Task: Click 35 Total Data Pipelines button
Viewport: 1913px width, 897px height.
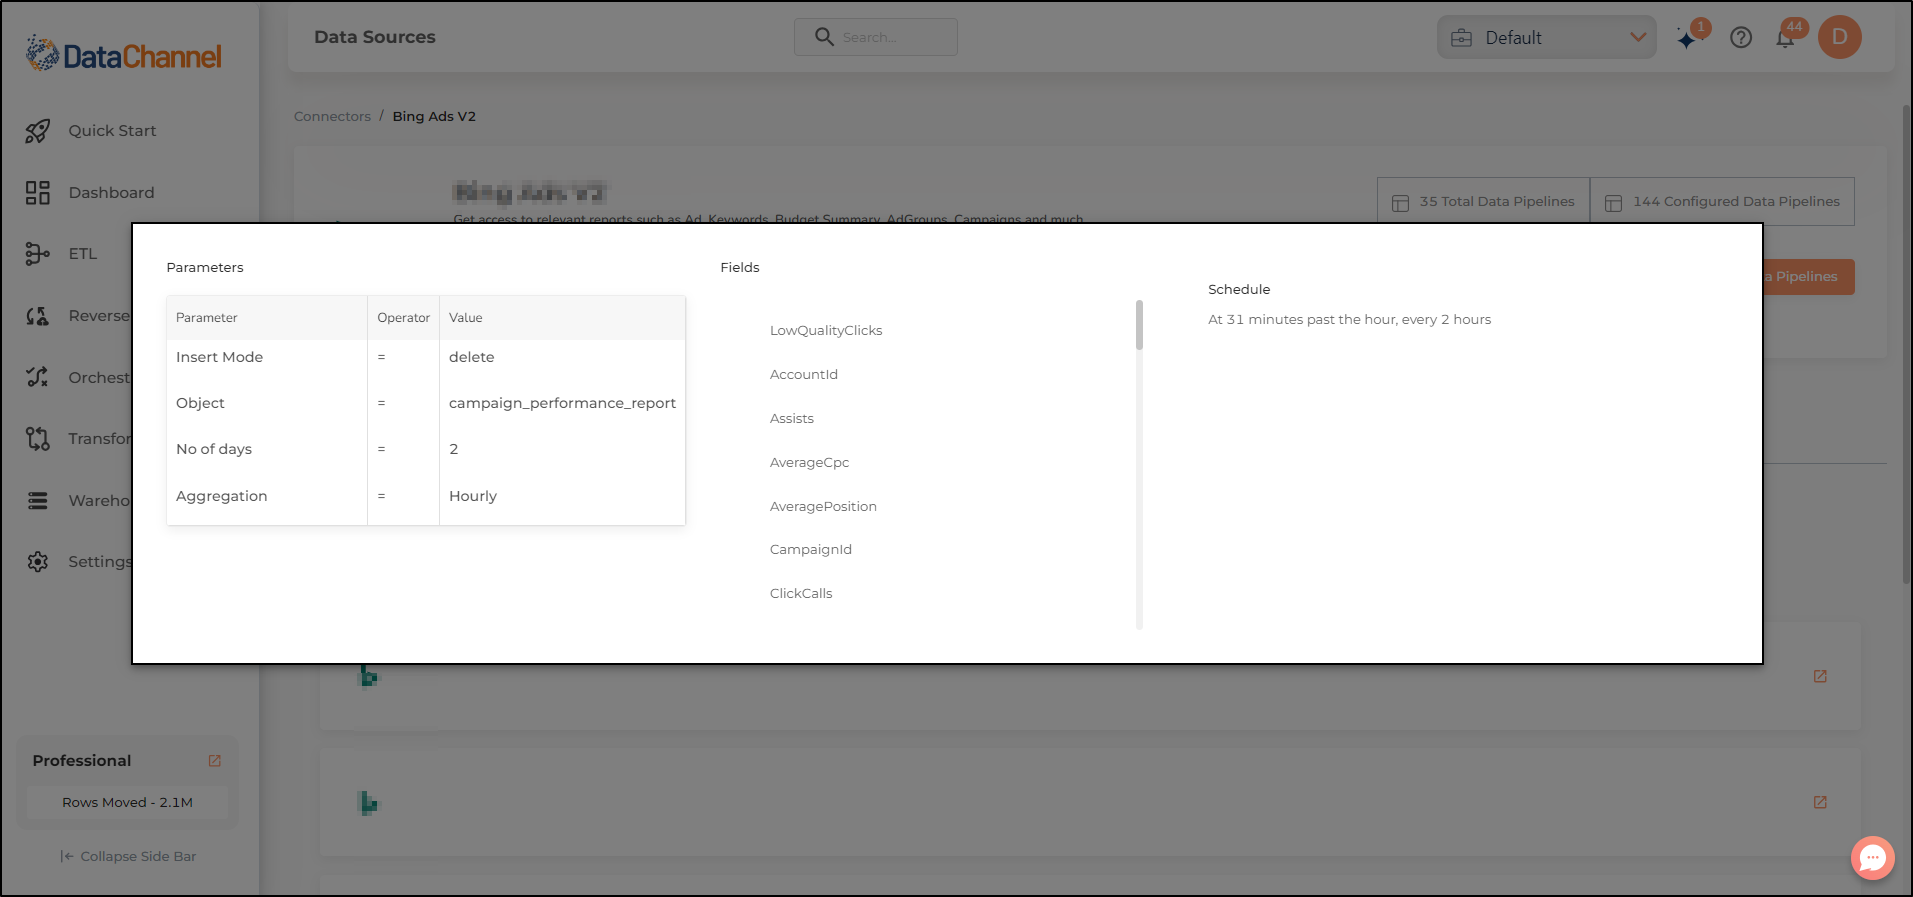Action: pyautogui.click(x=1483, y=201)
